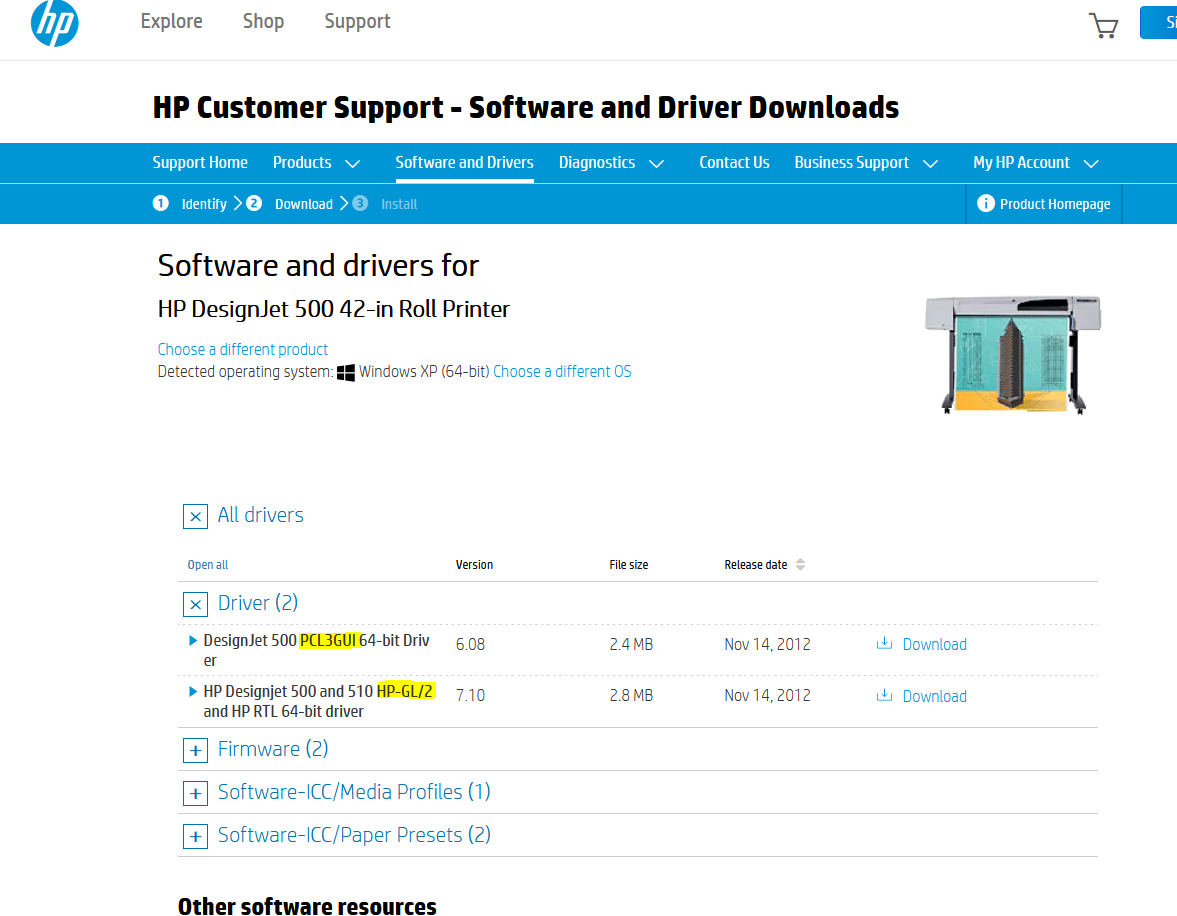Open the My HP Account menu
This screenshot has height=916, width=1177.
(1035, 162)
